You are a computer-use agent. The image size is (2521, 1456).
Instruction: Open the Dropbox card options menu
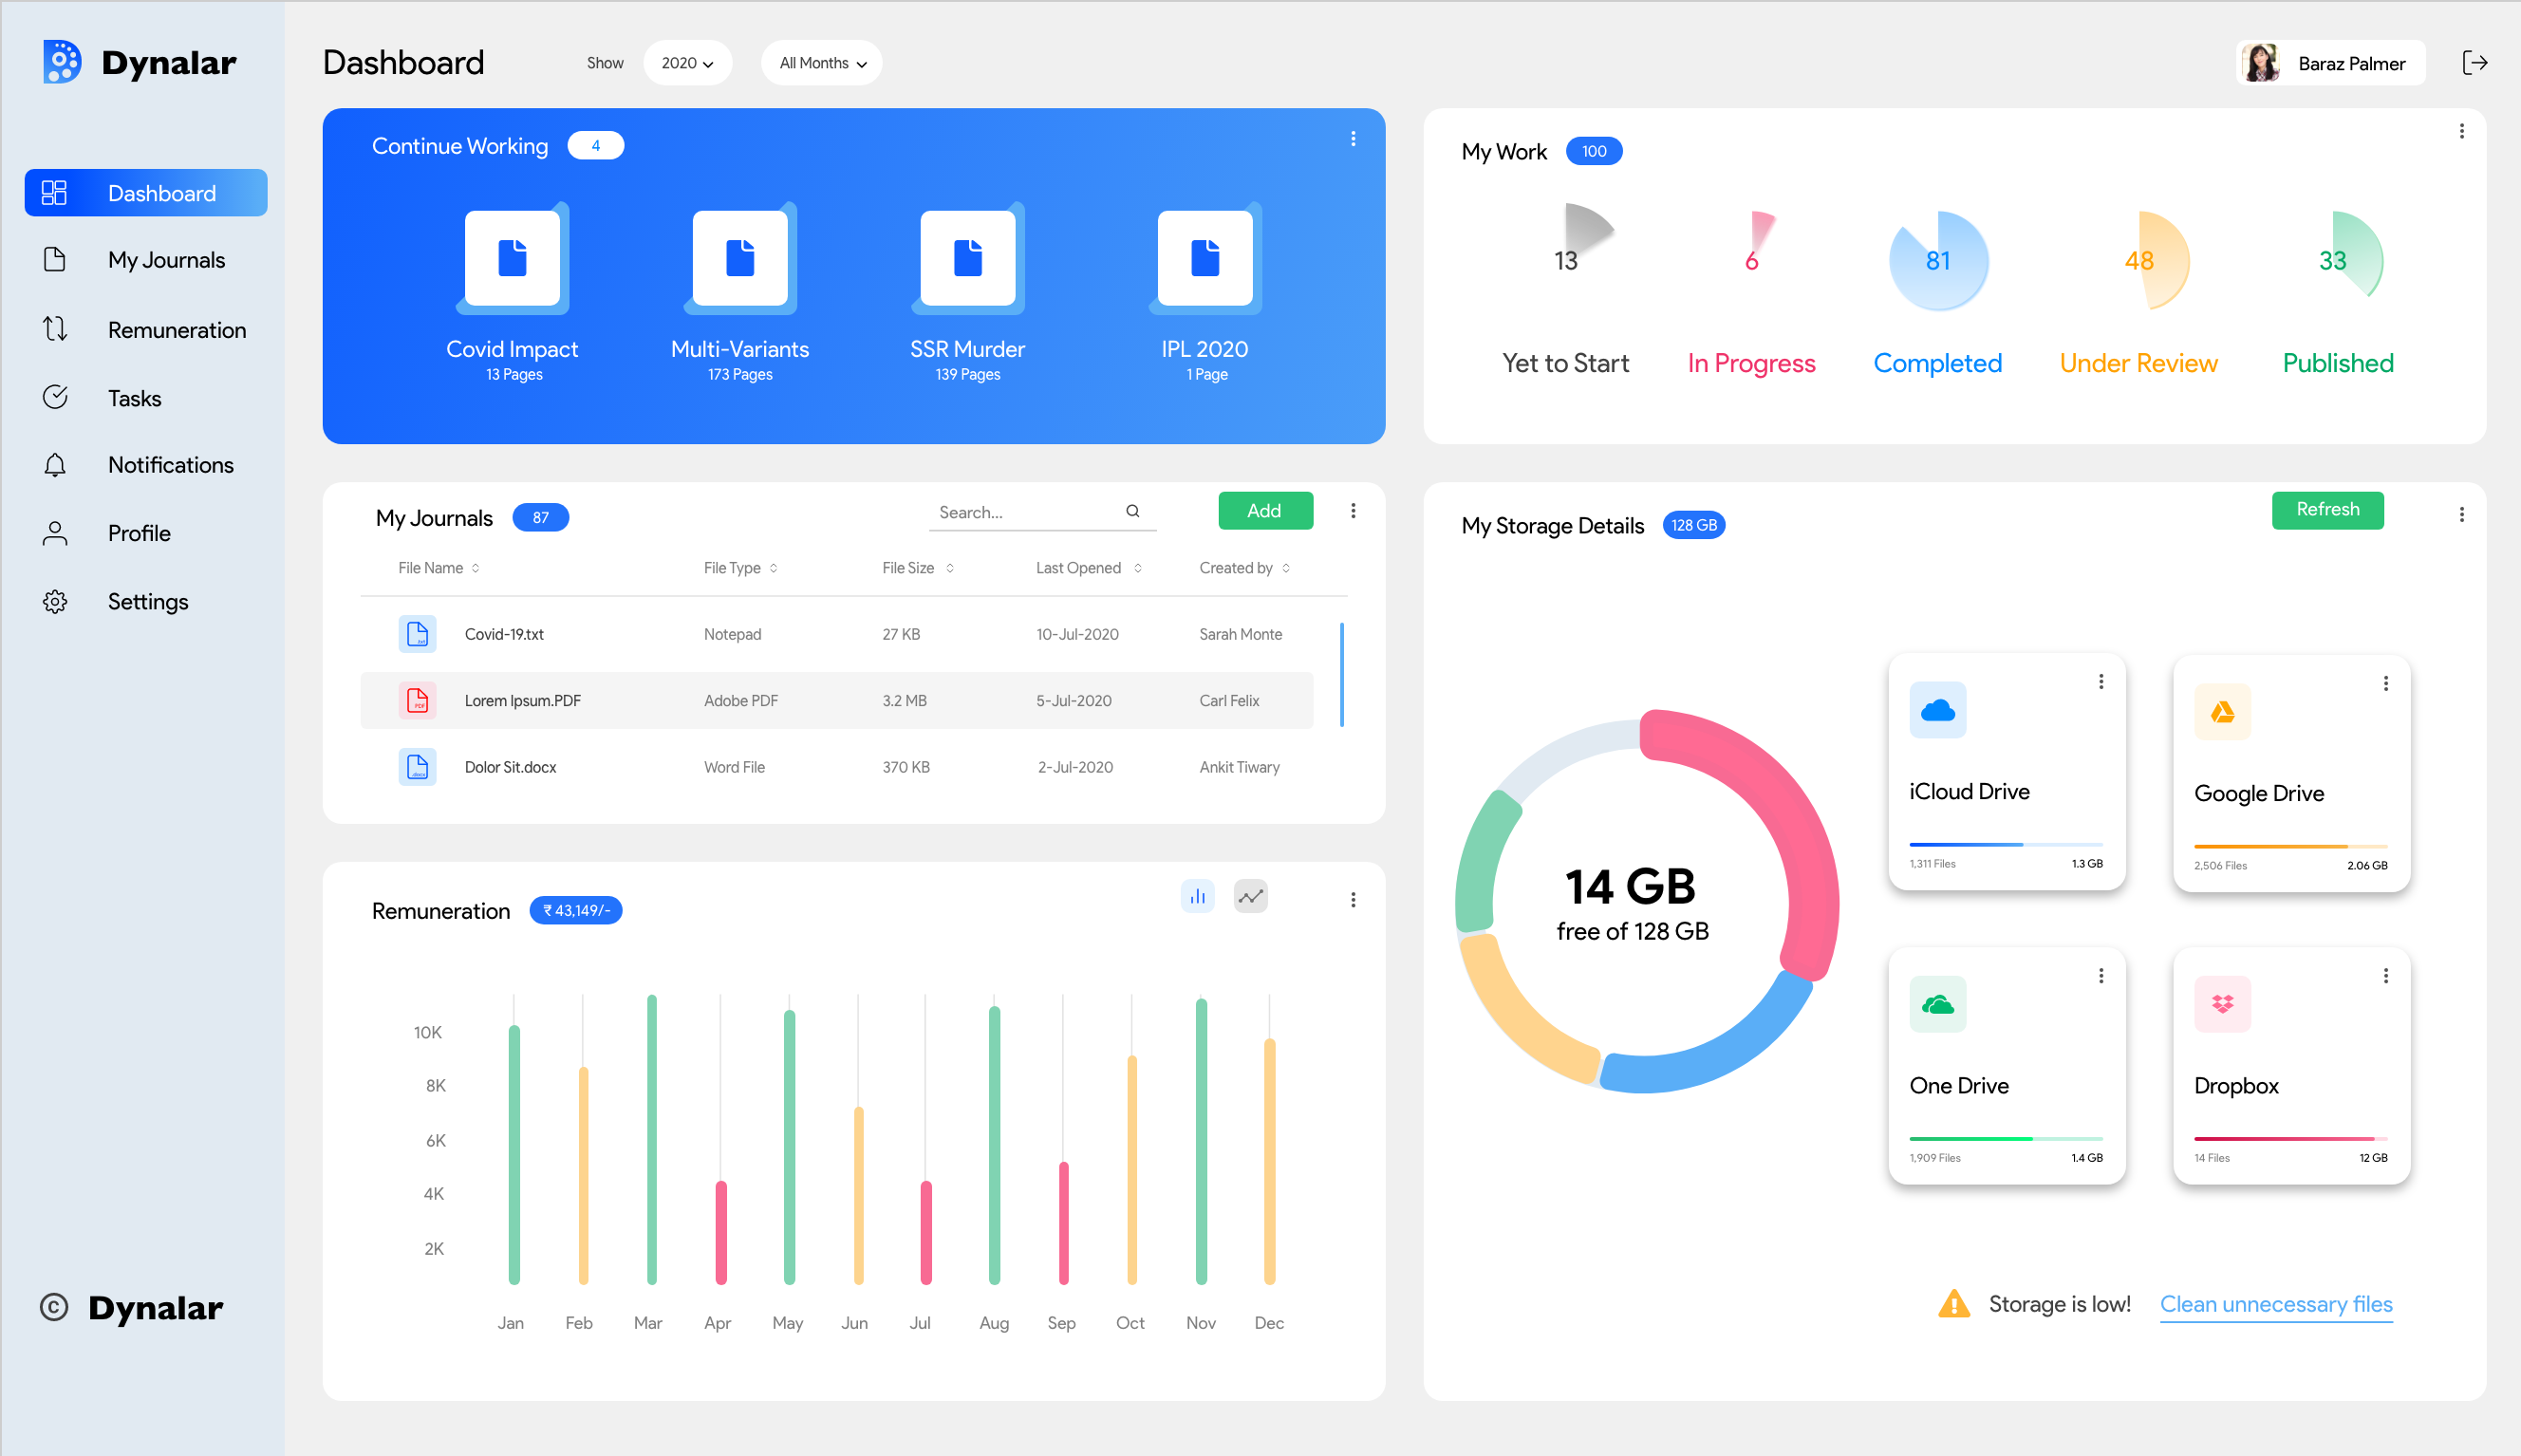[2386, 976]
